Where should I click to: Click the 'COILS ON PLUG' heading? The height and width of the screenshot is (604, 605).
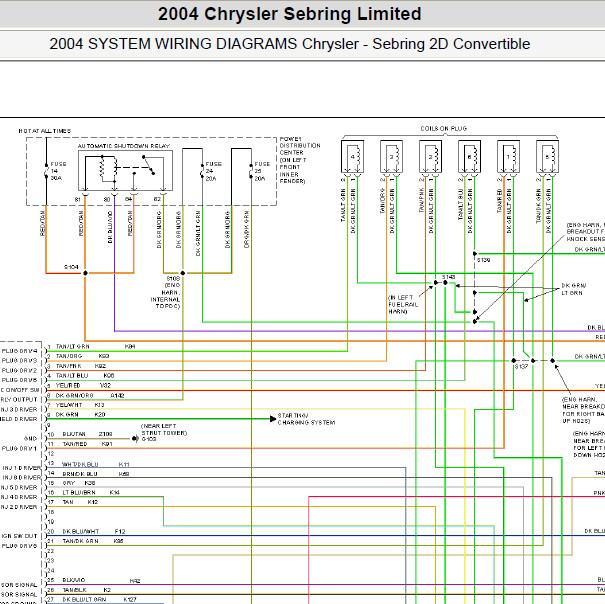click(443, 129)
